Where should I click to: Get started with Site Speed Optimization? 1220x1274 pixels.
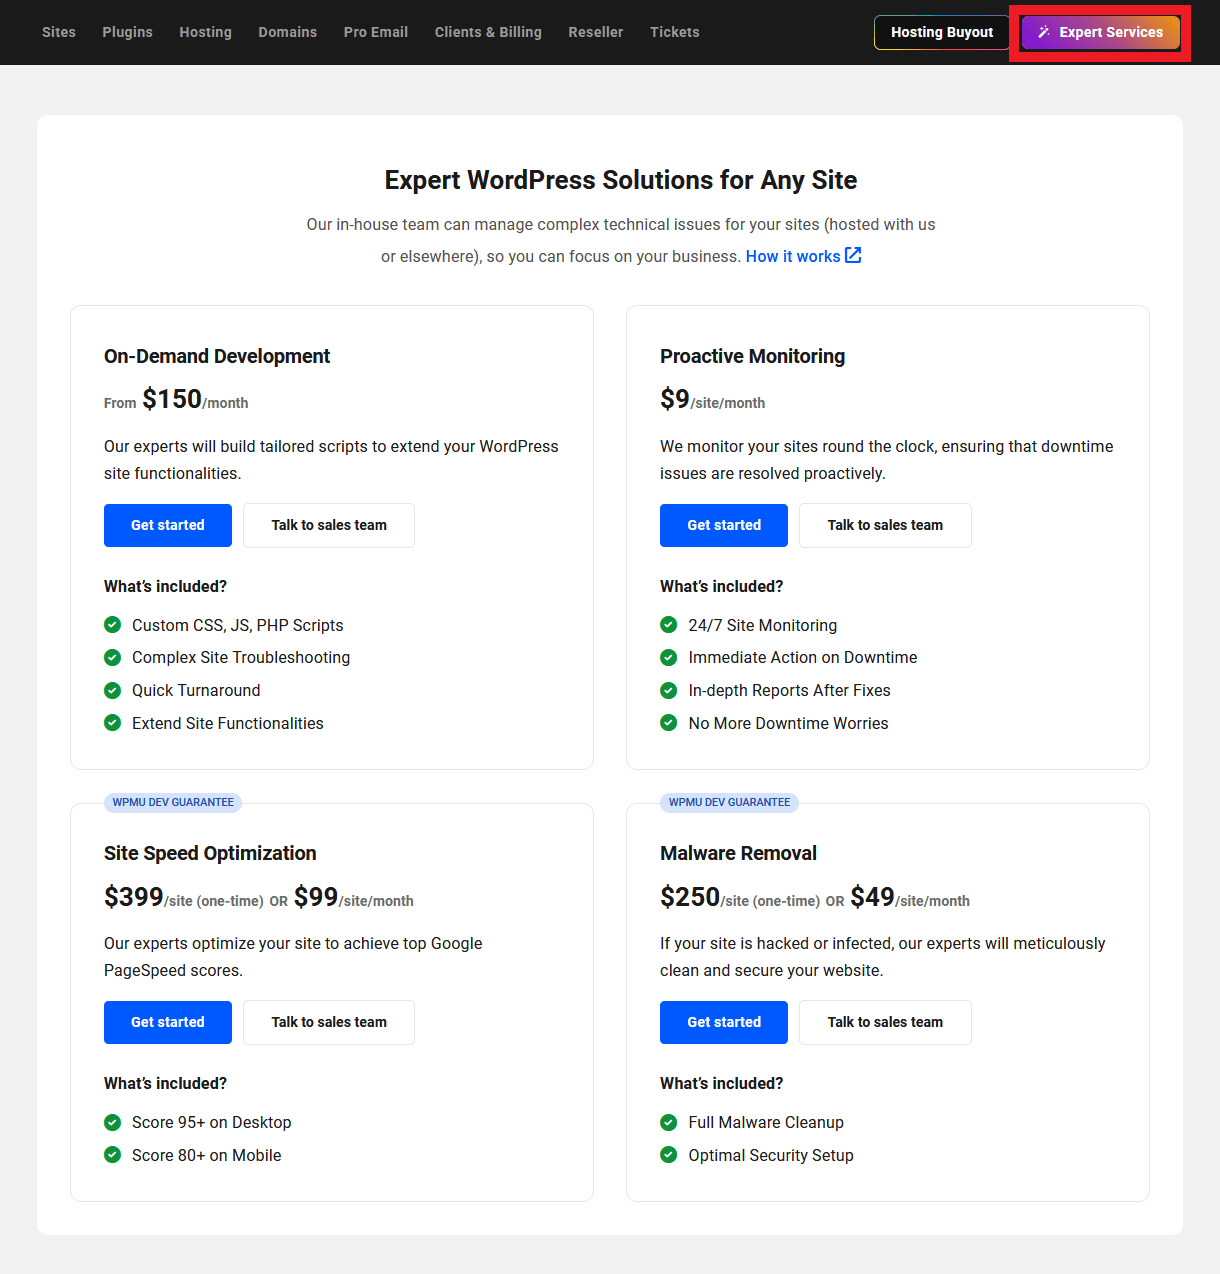click(x=168, y=1022)
